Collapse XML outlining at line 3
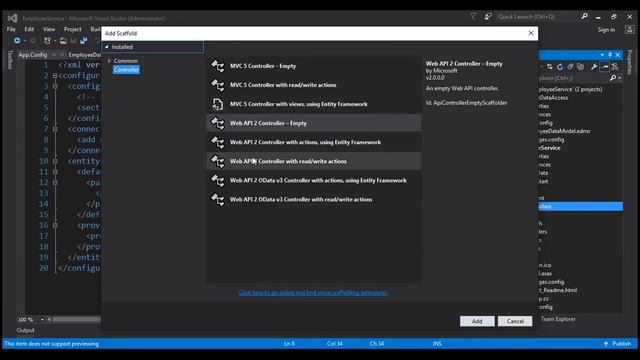This screenshot has height=360, width=640. pyautogui.click(x=55, y=86)
